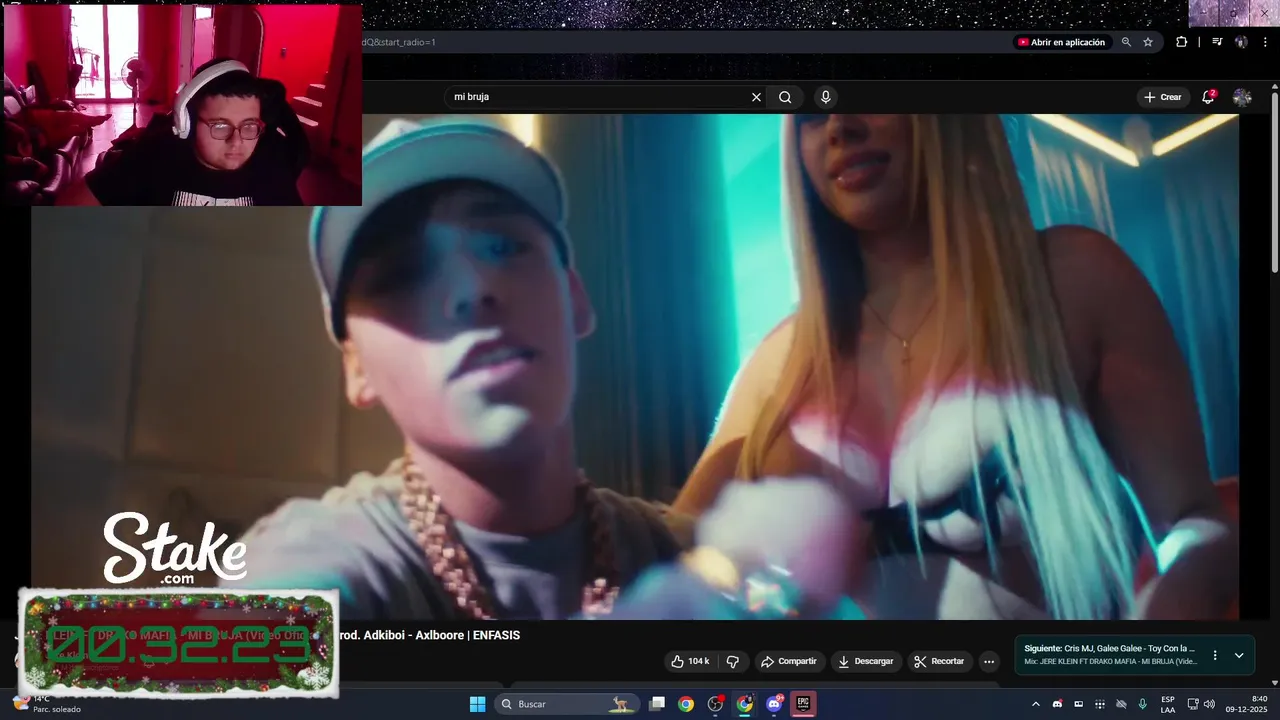The width and height of the screenshot is (1280, 720).
Task: Dislike the video with thumbs-down icon
Action: click(733, 661)
